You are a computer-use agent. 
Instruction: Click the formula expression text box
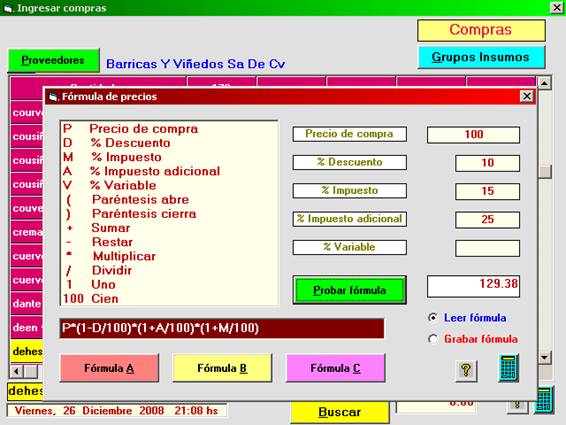(x=222, y=328)
